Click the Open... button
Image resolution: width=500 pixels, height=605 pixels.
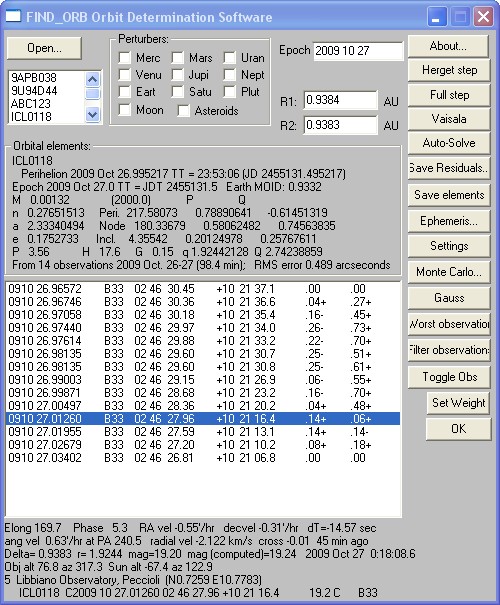tap(44, 48)
